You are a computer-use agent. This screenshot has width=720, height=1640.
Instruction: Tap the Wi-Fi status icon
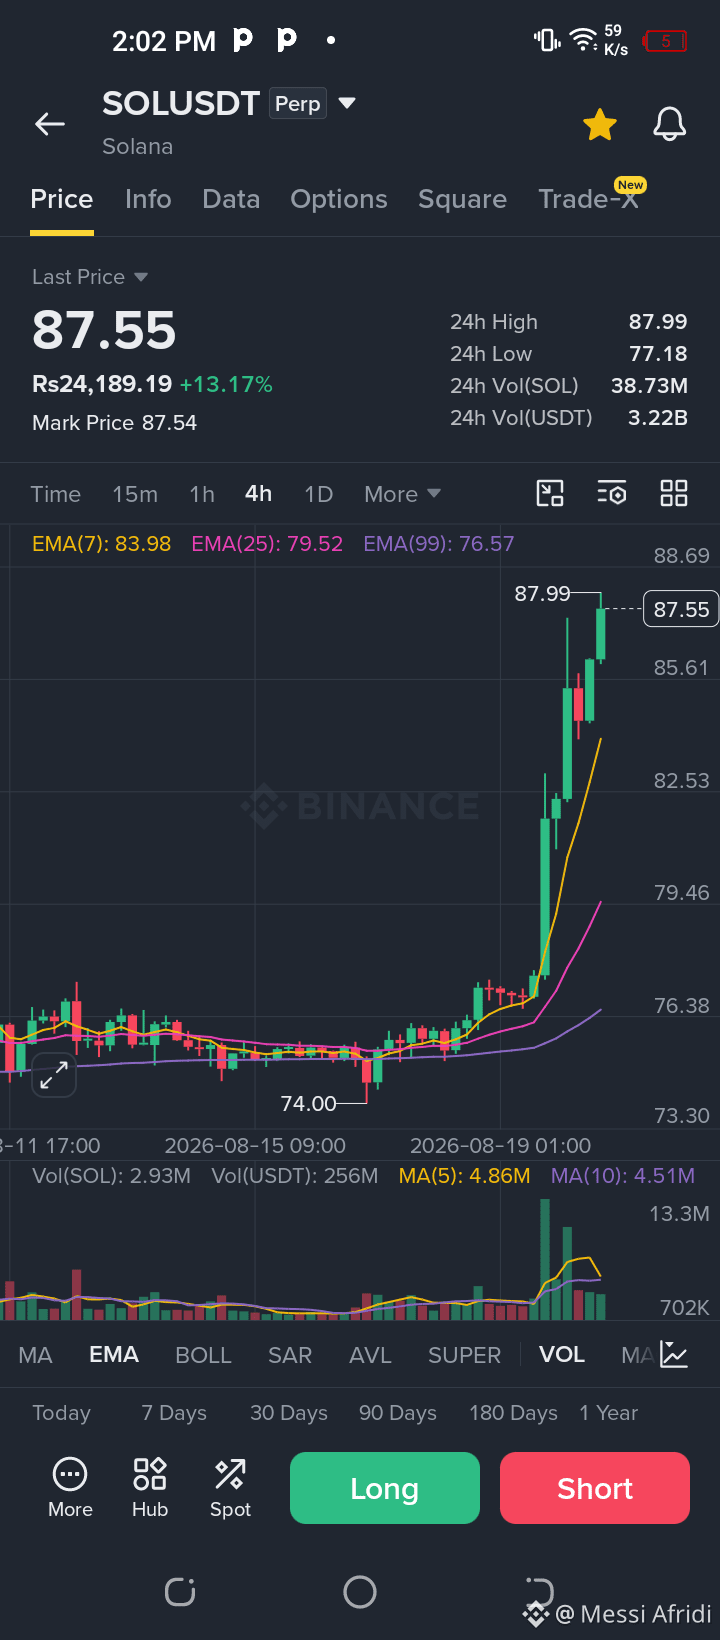[583, 40]
